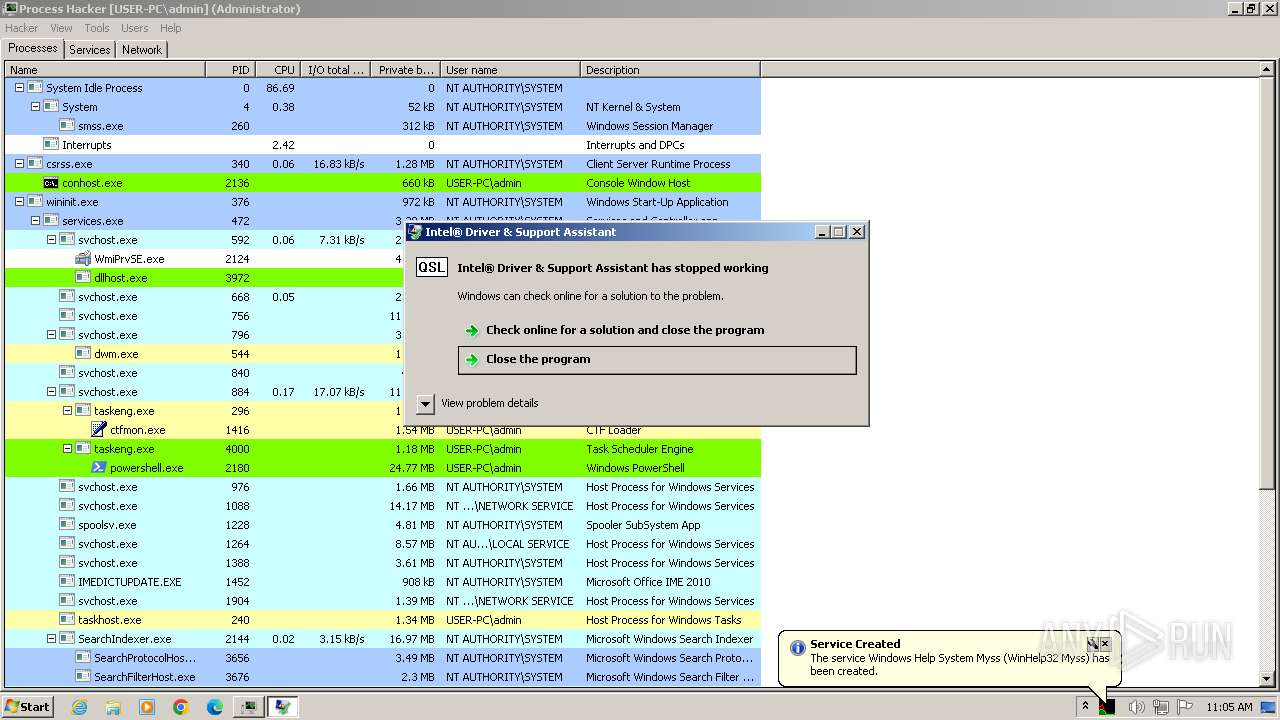Open Windows Explorer from the taskbar

click(113, 707)
